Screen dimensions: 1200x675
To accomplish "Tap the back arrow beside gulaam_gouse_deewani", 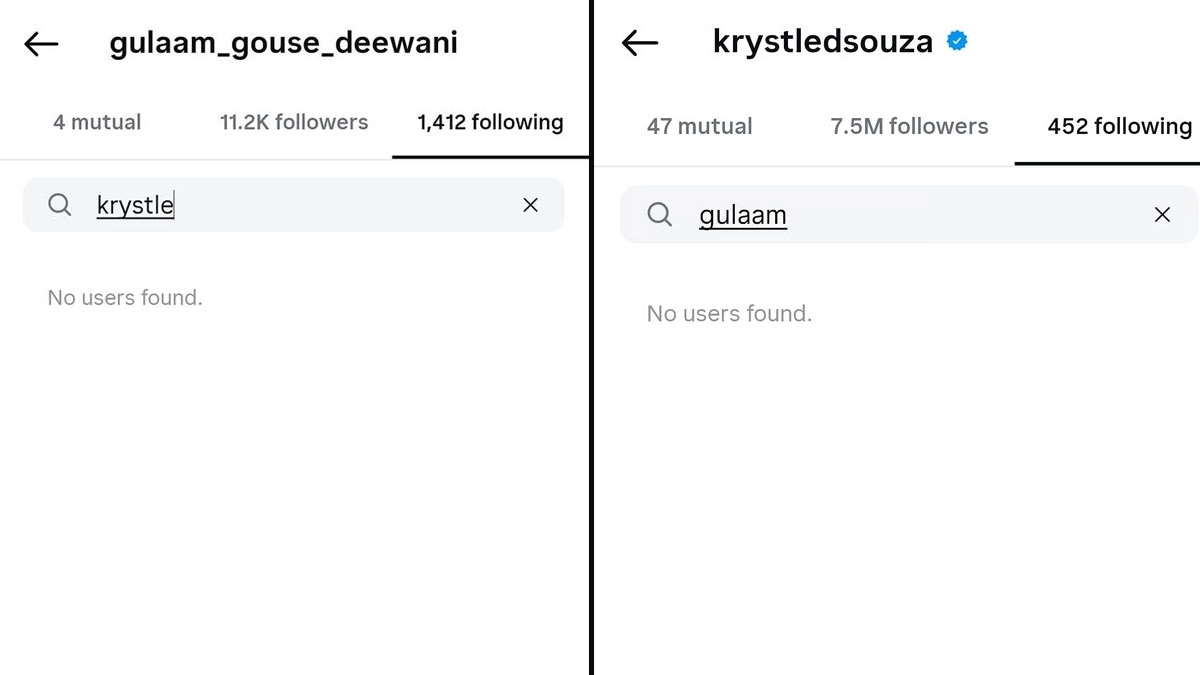I will [41, 44].
